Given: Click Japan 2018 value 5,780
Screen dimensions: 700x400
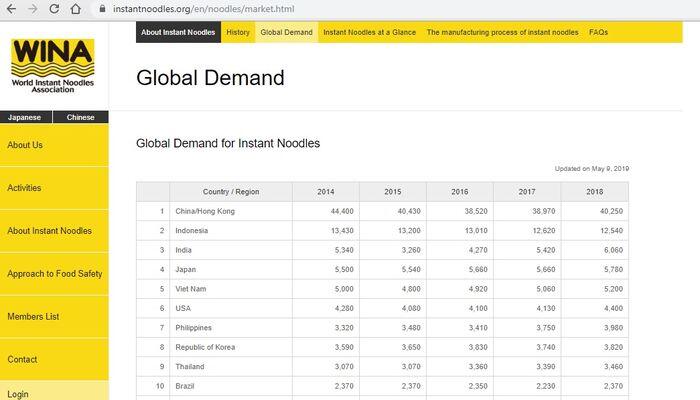Looking at the screenshot, I should coord(613,270).
